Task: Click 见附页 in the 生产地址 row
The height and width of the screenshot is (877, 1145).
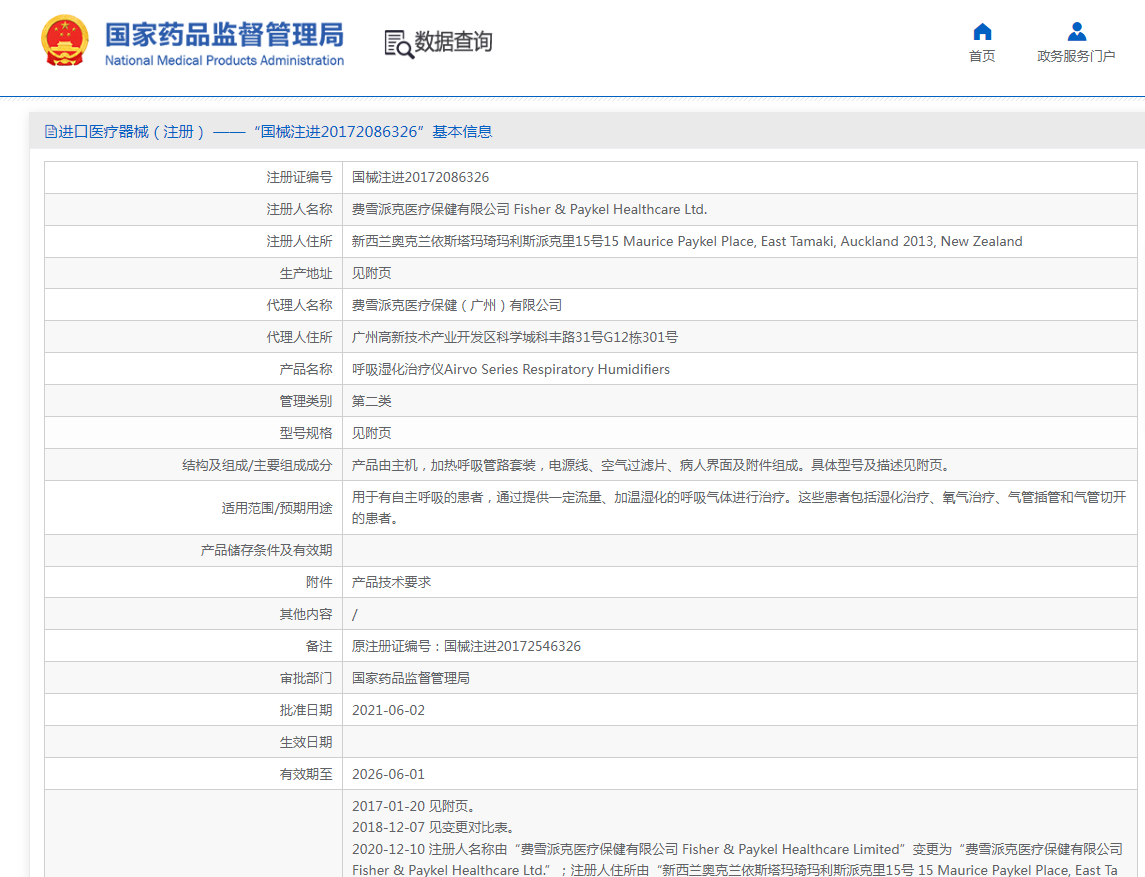Action: 371,273
